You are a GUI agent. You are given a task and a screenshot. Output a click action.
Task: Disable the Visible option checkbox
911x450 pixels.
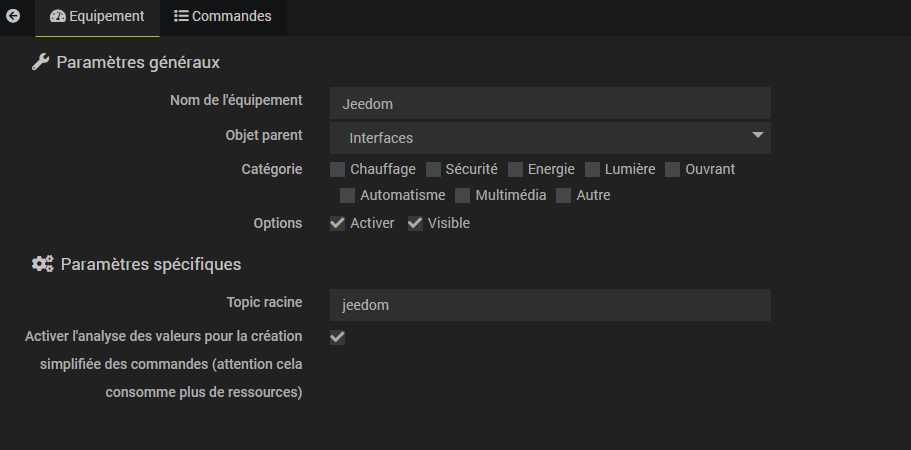point(415,224)
